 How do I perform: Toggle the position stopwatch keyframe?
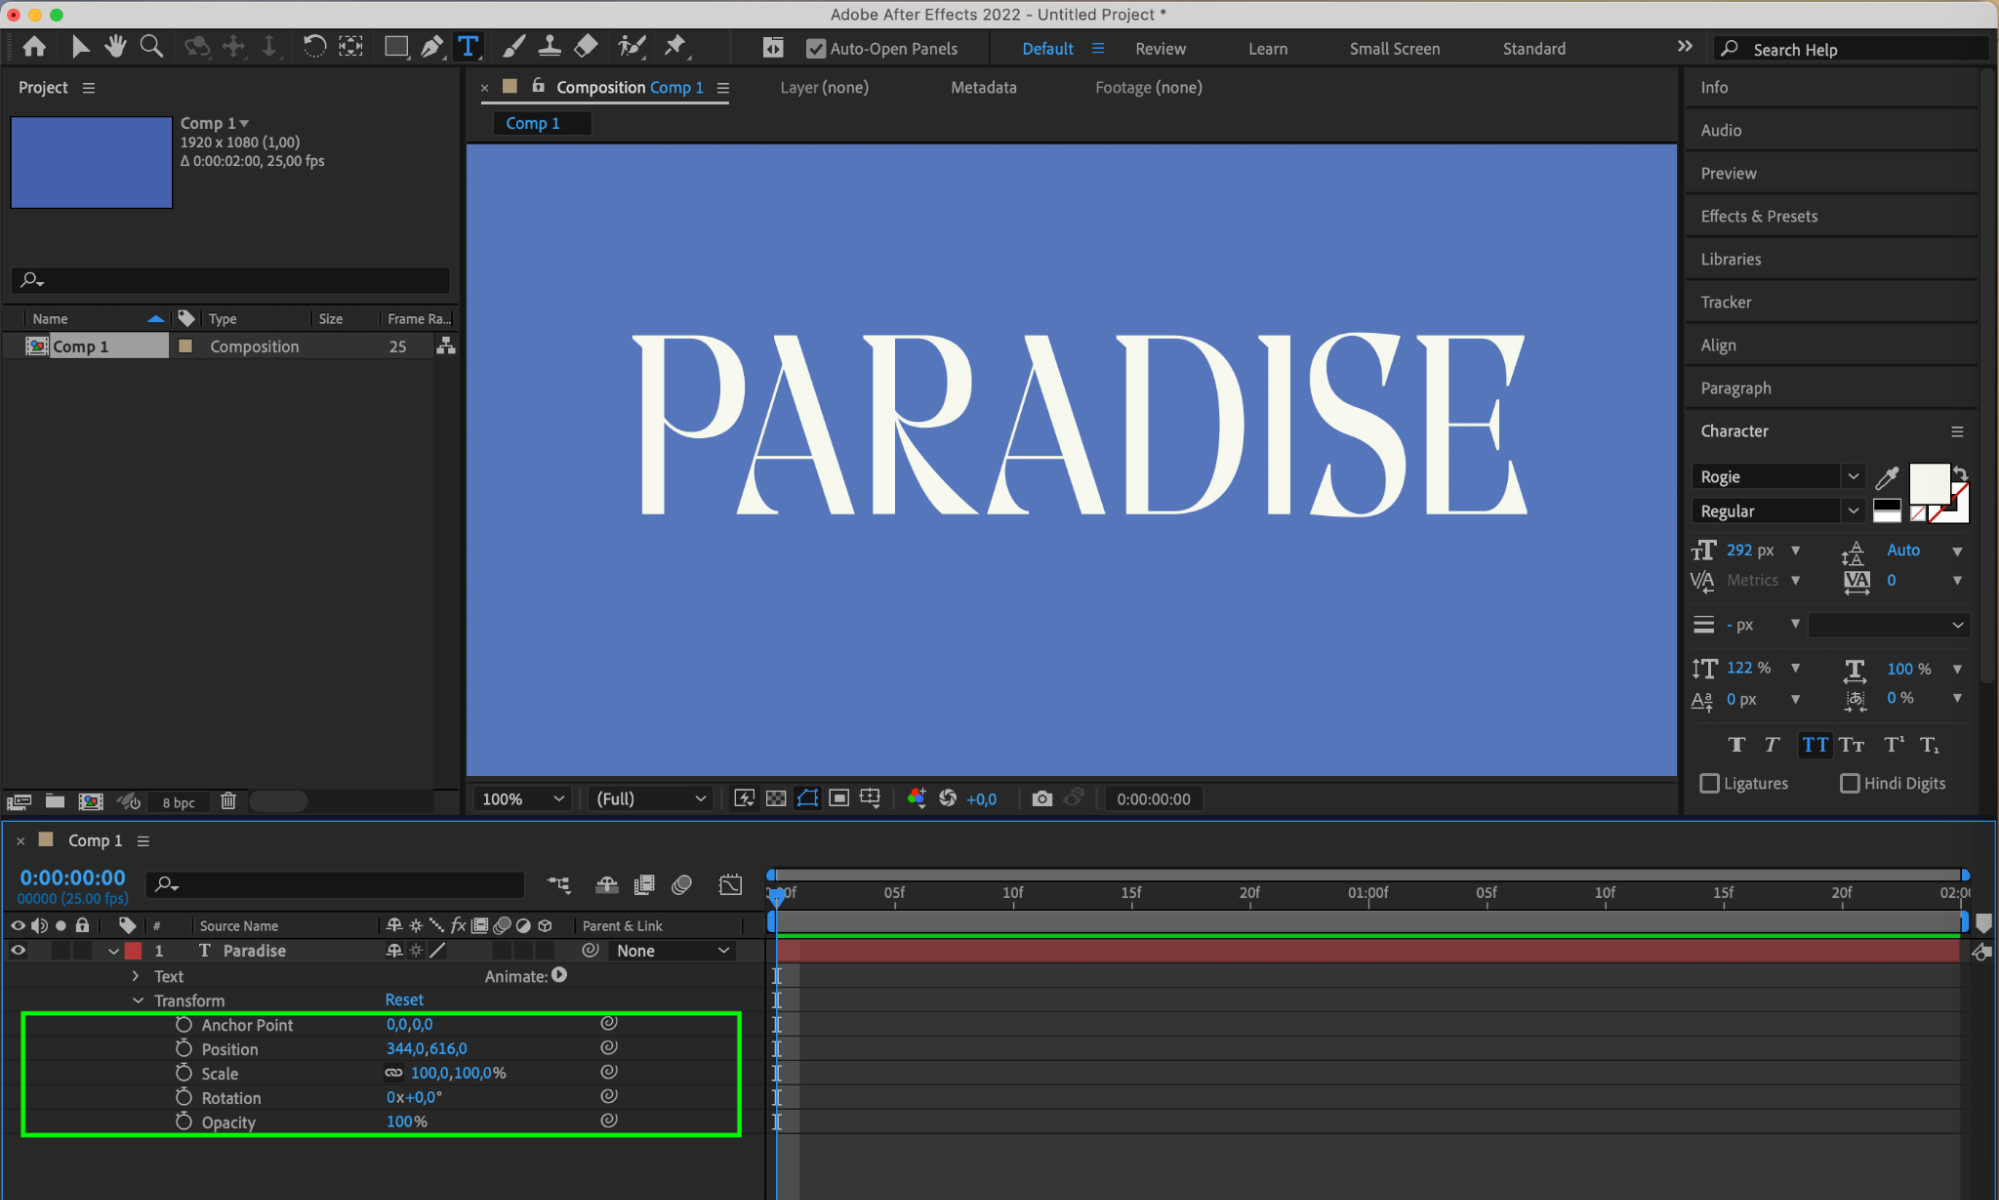[184, 1048]
